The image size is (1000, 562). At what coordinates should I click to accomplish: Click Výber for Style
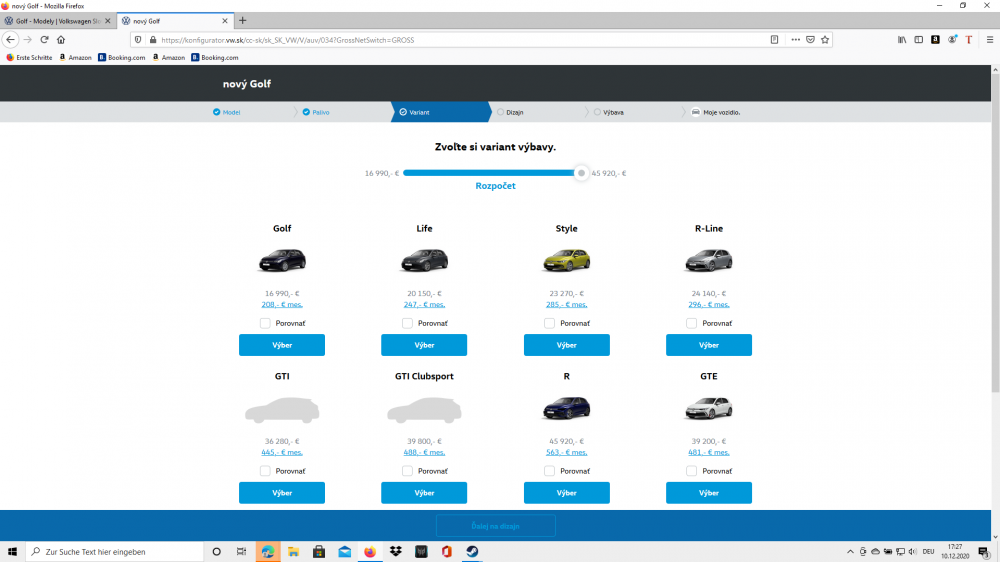point(566,345)
